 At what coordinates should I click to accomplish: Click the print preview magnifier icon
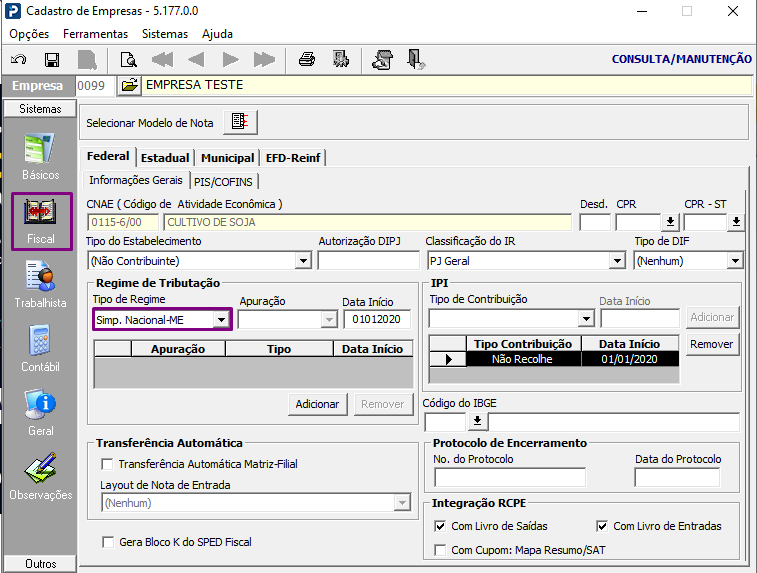[x=128, y=60]
